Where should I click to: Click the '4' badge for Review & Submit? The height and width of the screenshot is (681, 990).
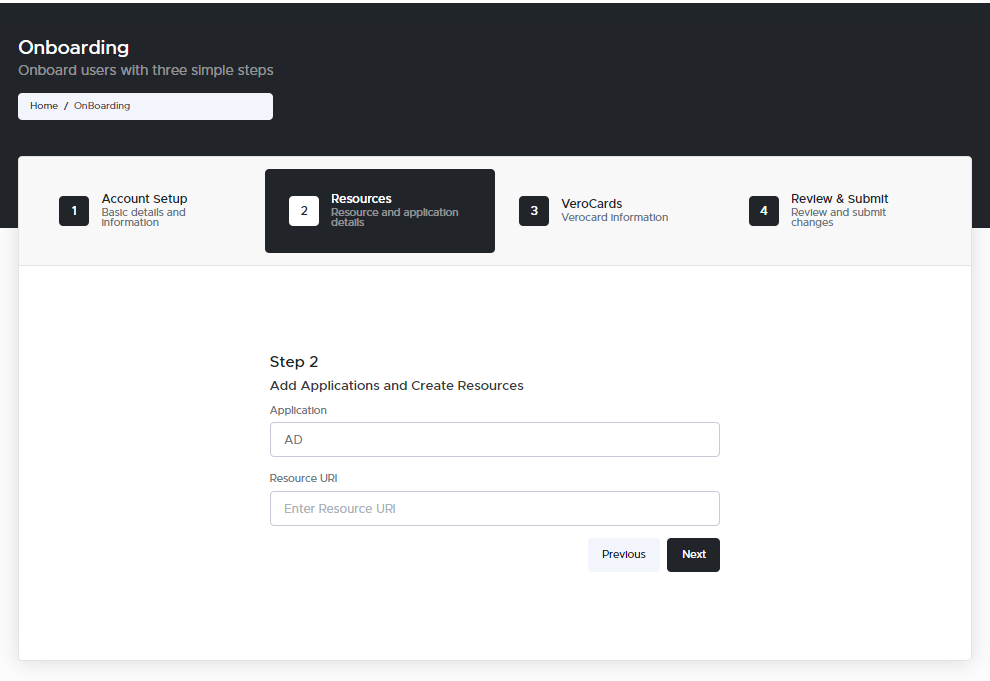(764, 211)
